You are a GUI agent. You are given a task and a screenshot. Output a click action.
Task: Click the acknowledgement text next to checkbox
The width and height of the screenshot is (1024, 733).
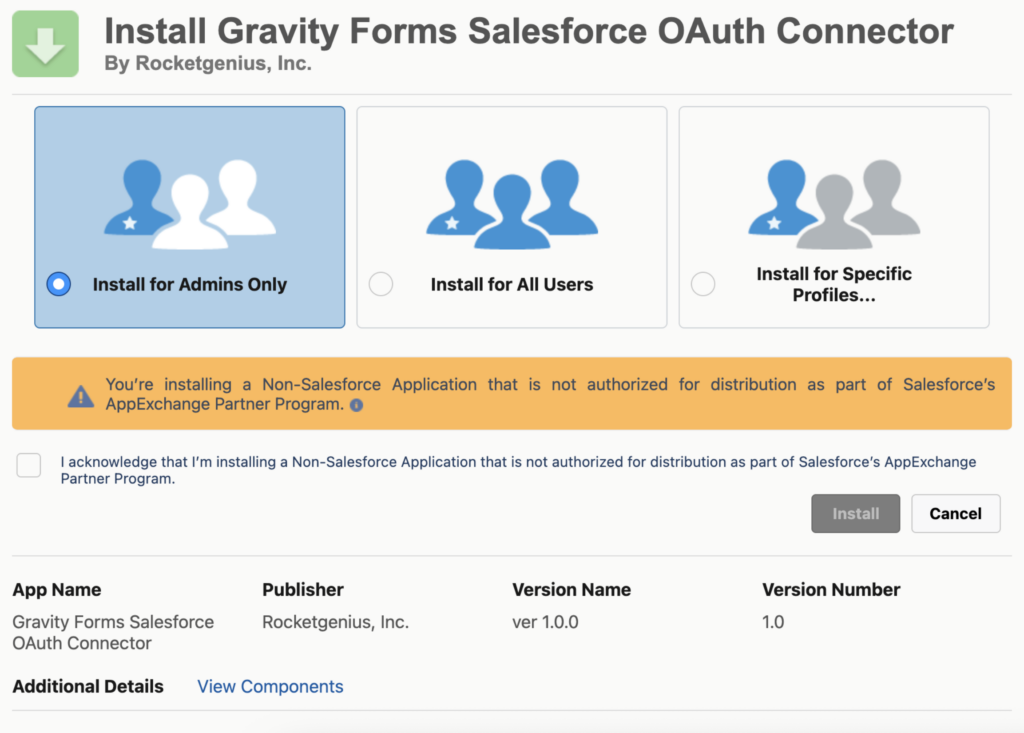point(519,470)
